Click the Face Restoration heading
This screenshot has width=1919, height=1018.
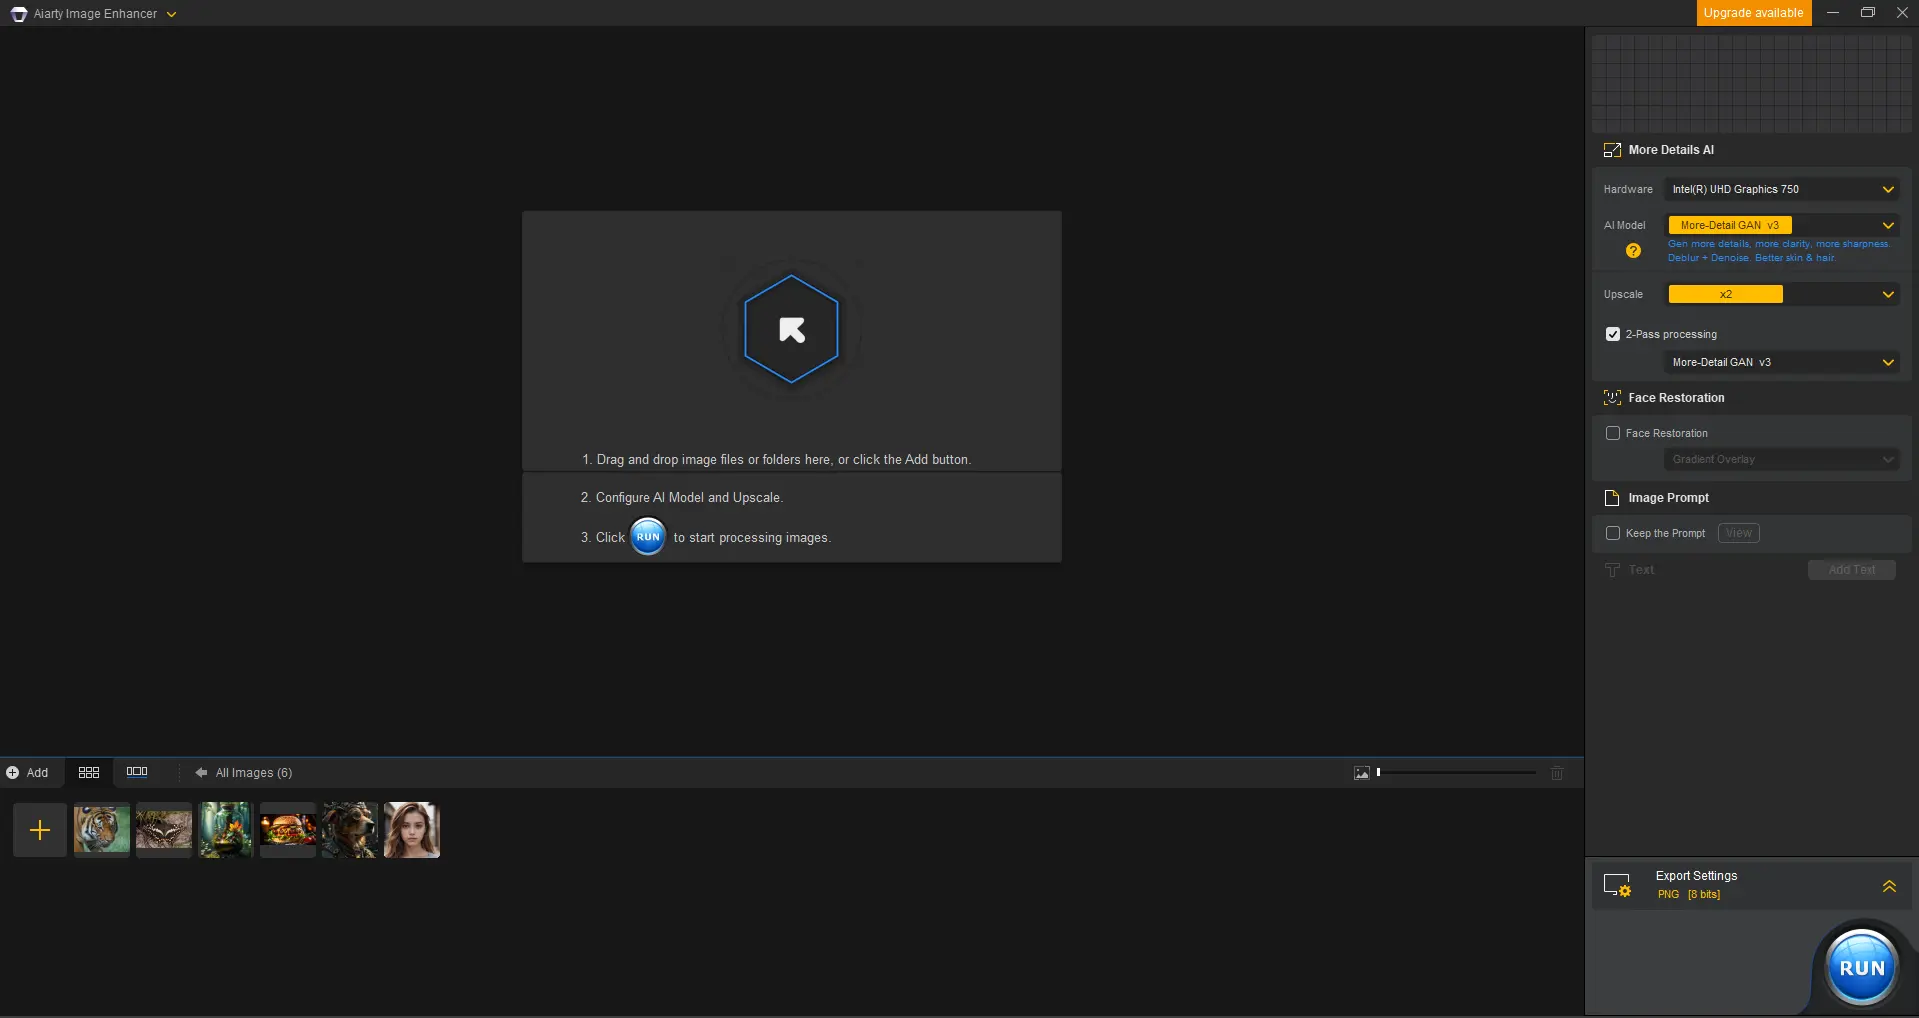(1676, 398)
